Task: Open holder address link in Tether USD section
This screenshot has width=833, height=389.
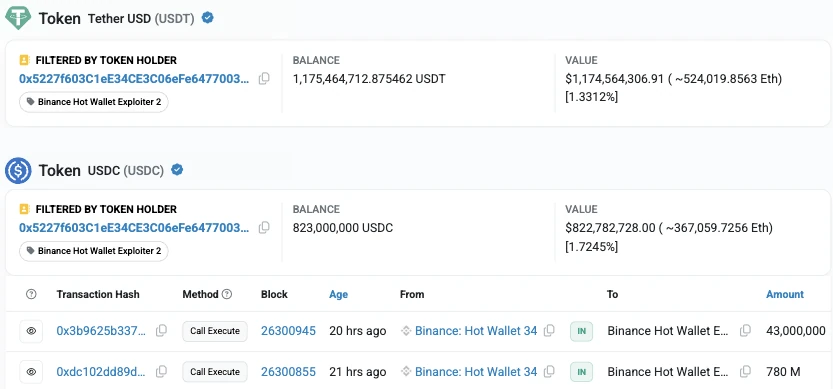Action: click(134, 79)
